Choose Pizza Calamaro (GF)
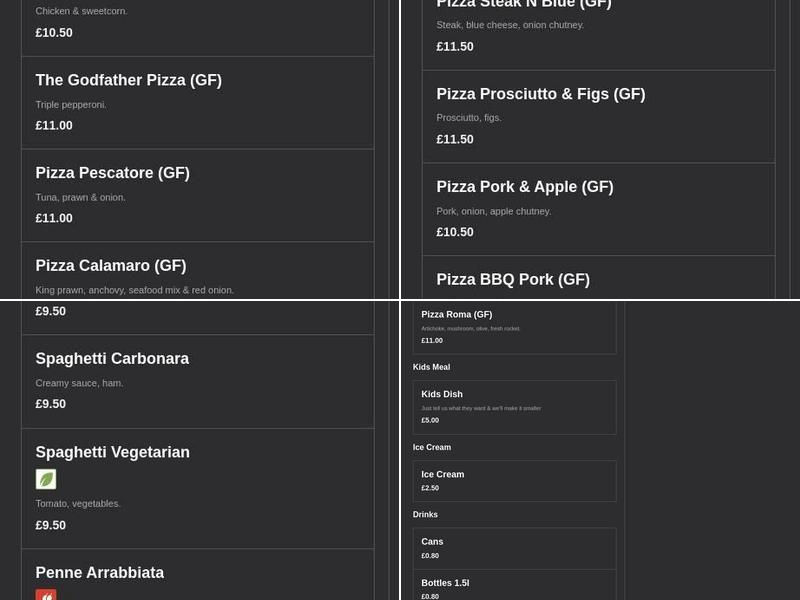The width and height of the screenshot is (800, 600). tap(111, 266)
